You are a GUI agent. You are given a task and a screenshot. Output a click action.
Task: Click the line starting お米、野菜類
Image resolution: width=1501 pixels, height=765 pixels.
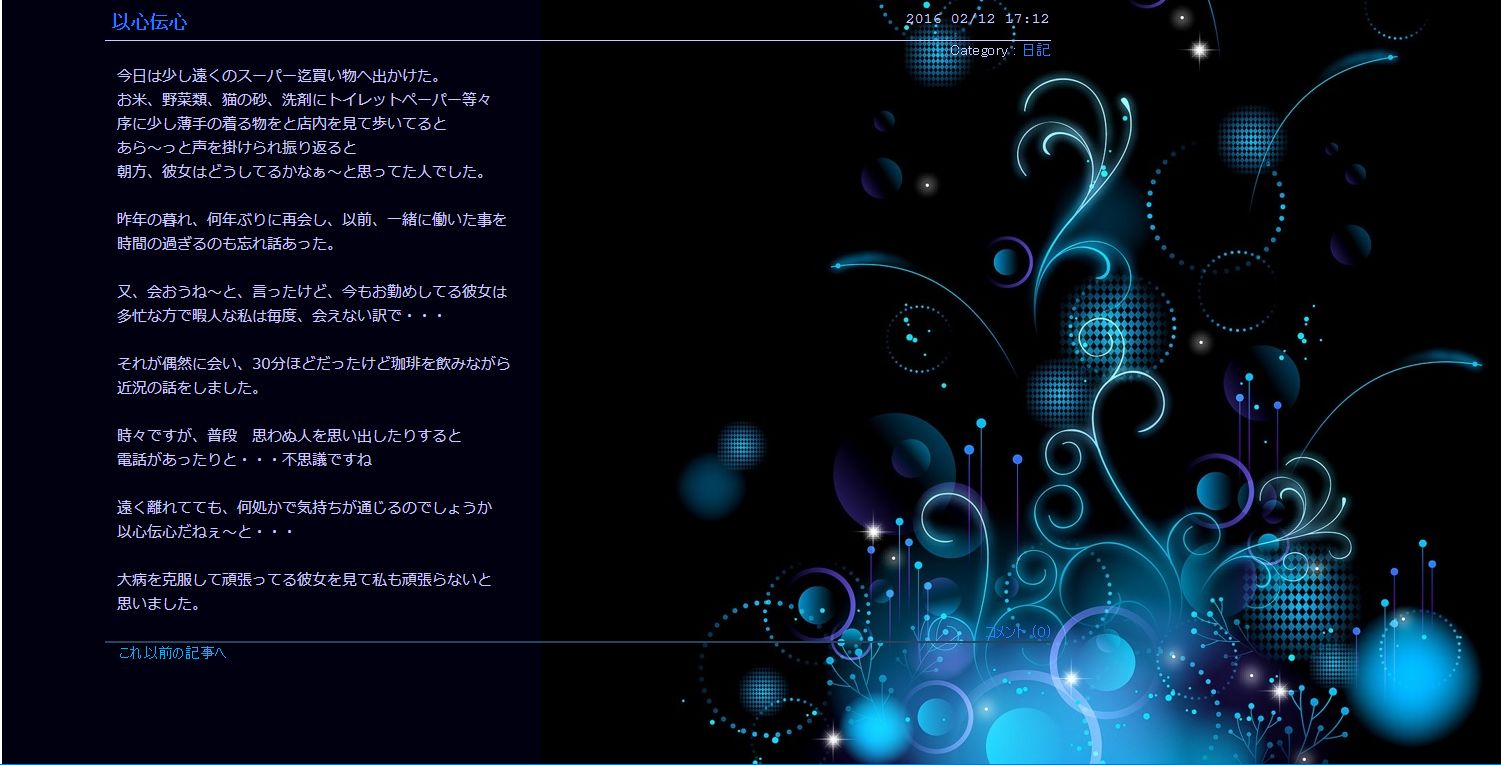coord(303,100)
